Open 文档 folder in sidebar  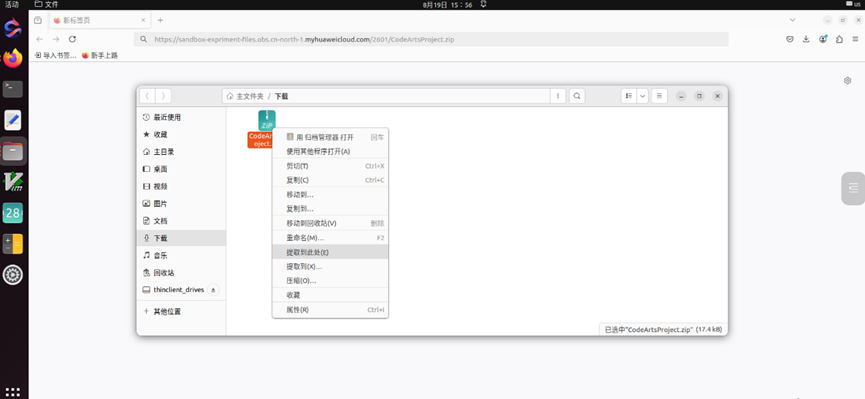[x=181, y=221]
